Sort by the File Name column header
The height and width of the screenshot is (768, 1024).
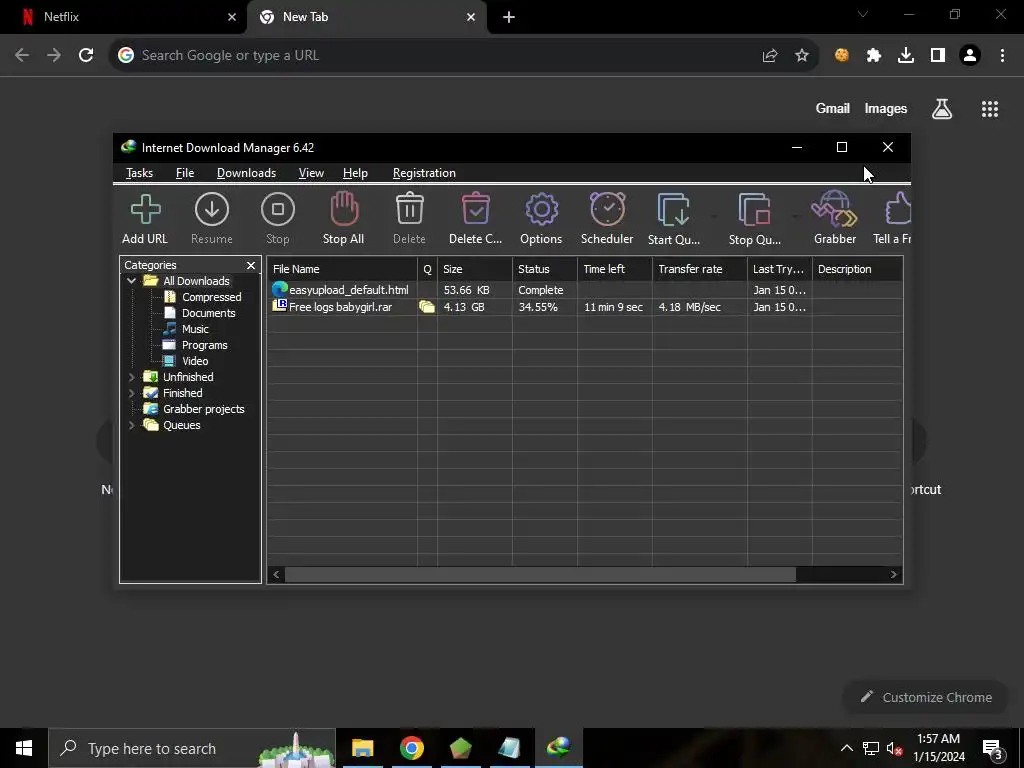[x=342, y=269]
